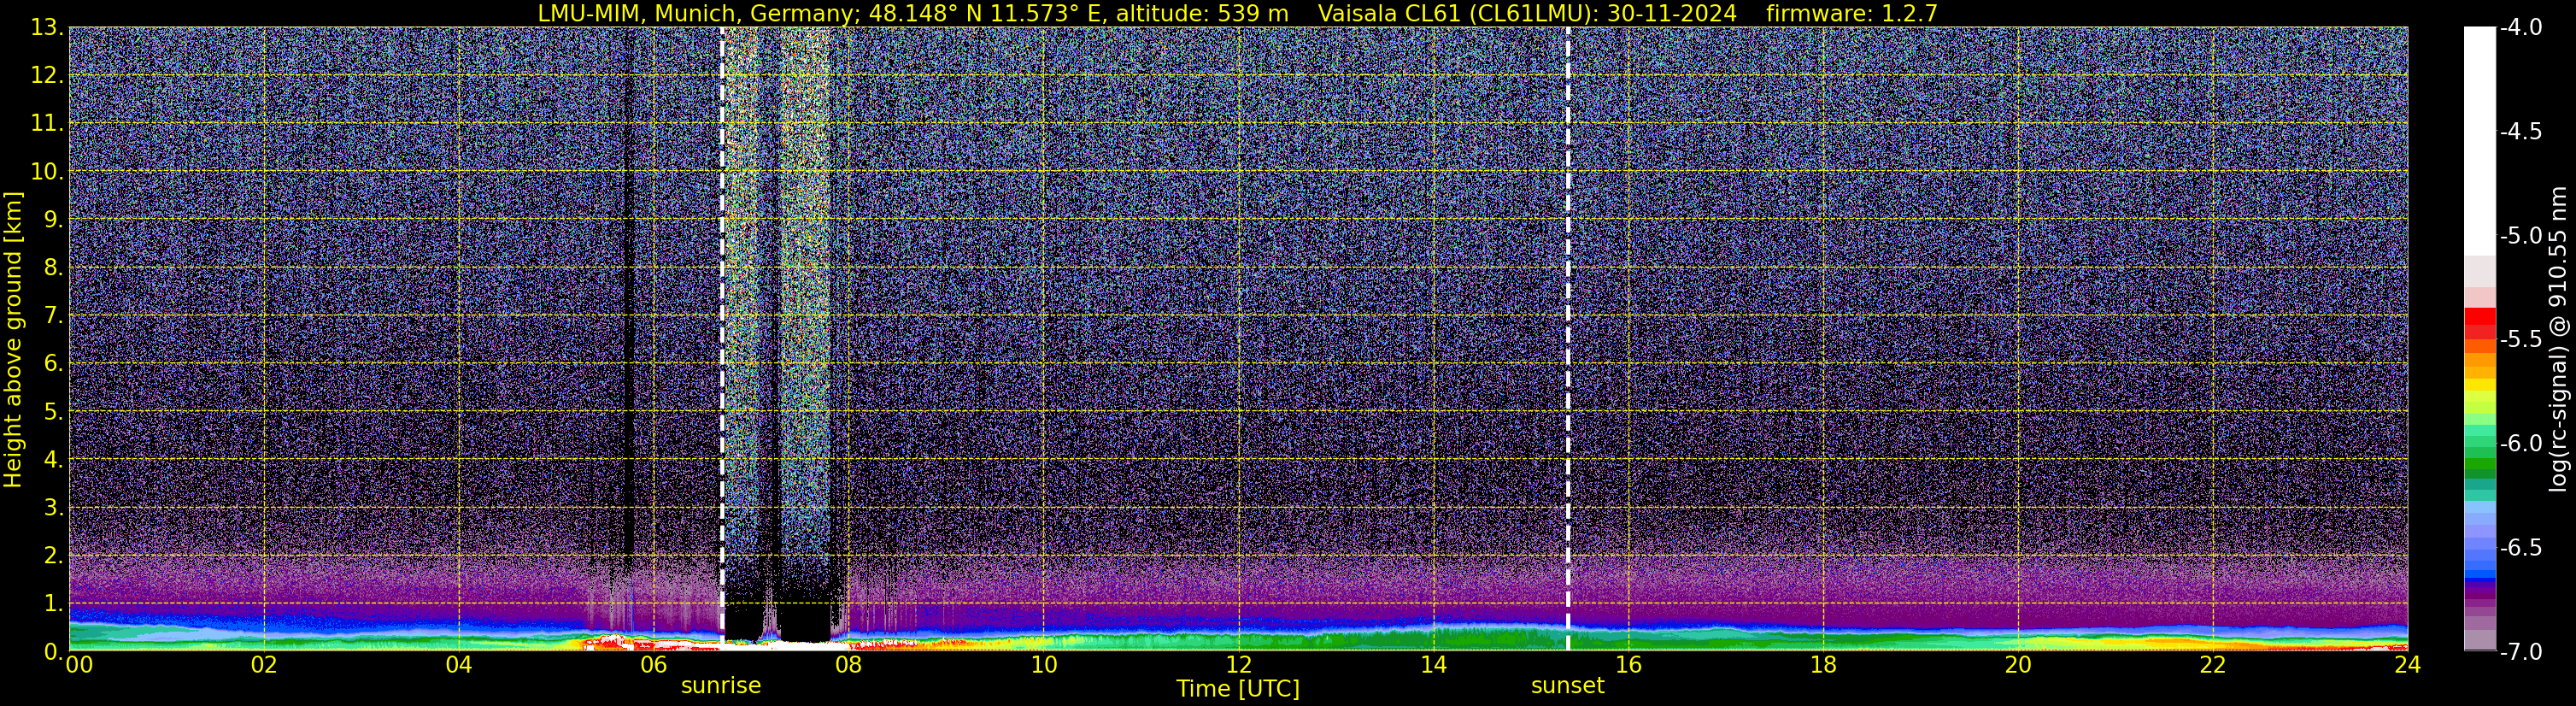2576x706 pixels.
Task: Click the 'sunset' label below the axis
Action: [1567, 686]
